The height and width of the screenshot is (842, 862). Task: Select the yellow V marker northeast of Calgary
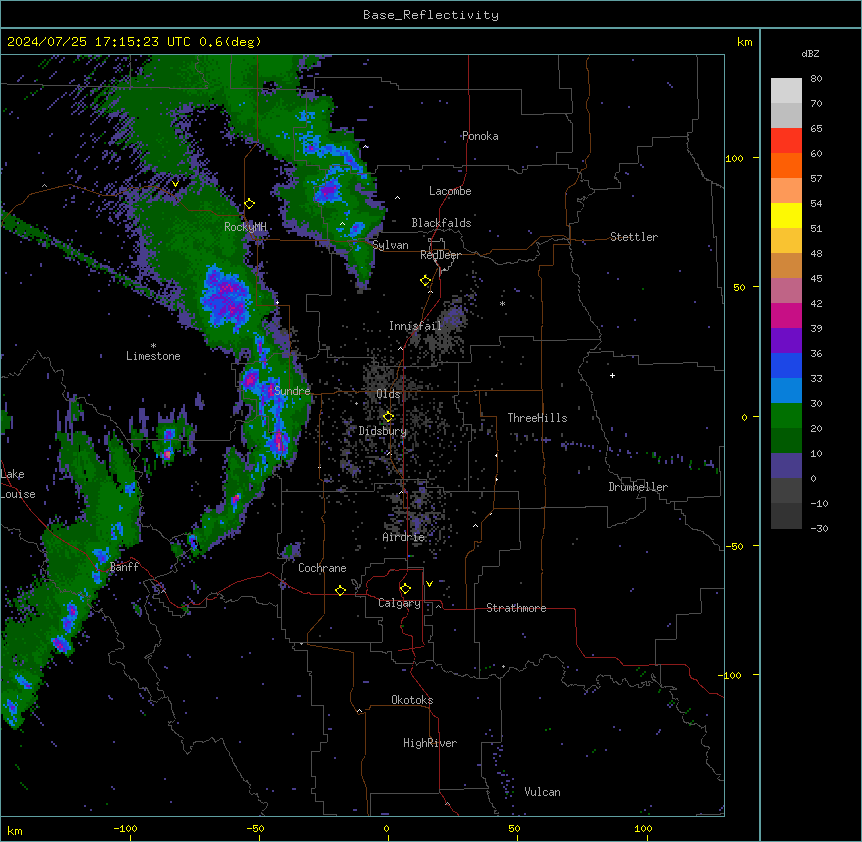click(429, 584)
